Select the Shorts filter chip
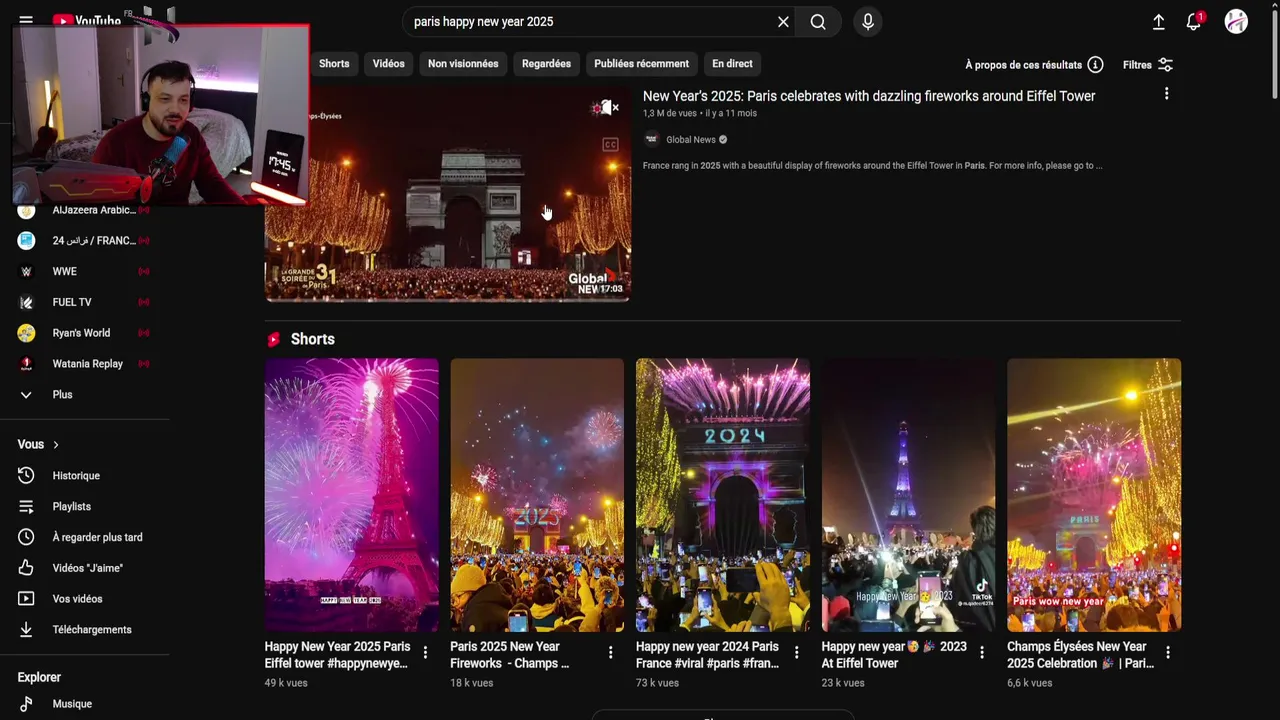The height and width of the screenshot is (720, 1280). [334, 63]
